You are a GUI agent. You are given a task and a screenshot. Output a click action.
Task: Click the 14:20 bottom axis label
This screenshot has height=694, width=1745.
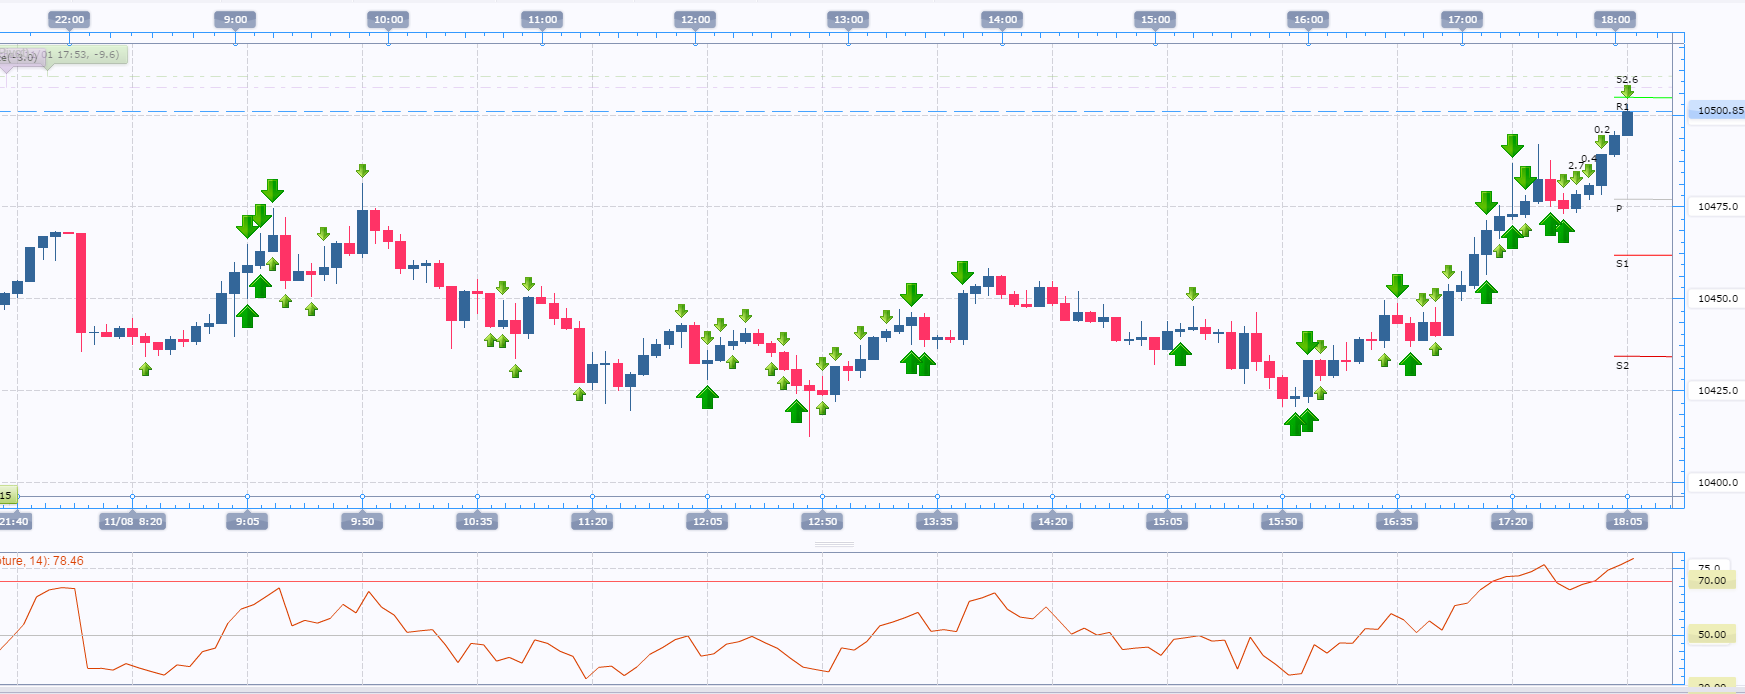pos(1052,521)
